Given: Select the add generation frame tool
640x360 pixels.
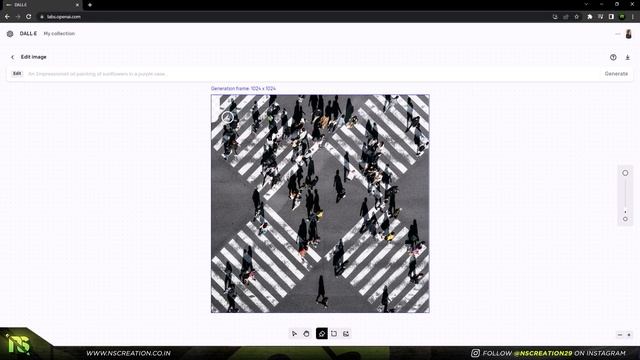Looking at the screenshot, I should (334, 333).
